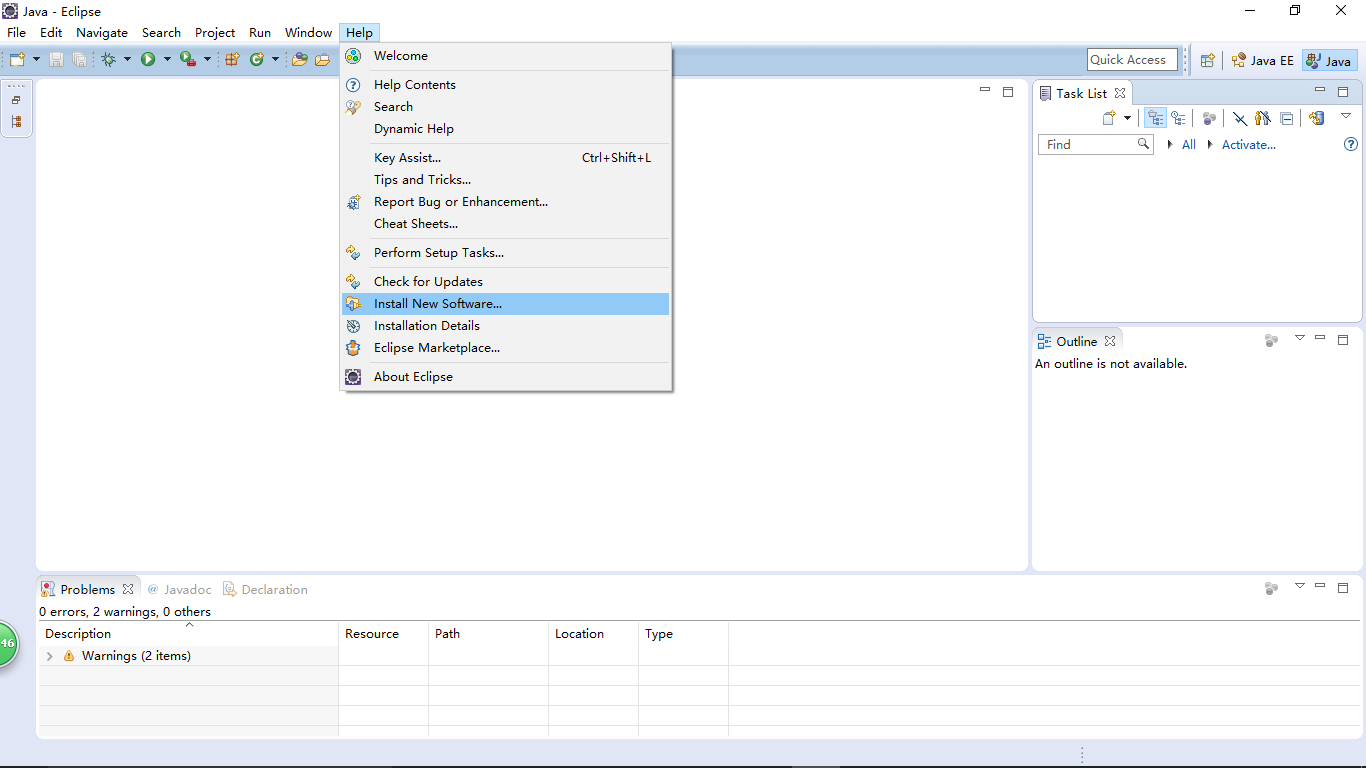Minimize the Outline view
Viewport: 1366px width, 768px height.
pyautogui.click(x=1320, y=338)
